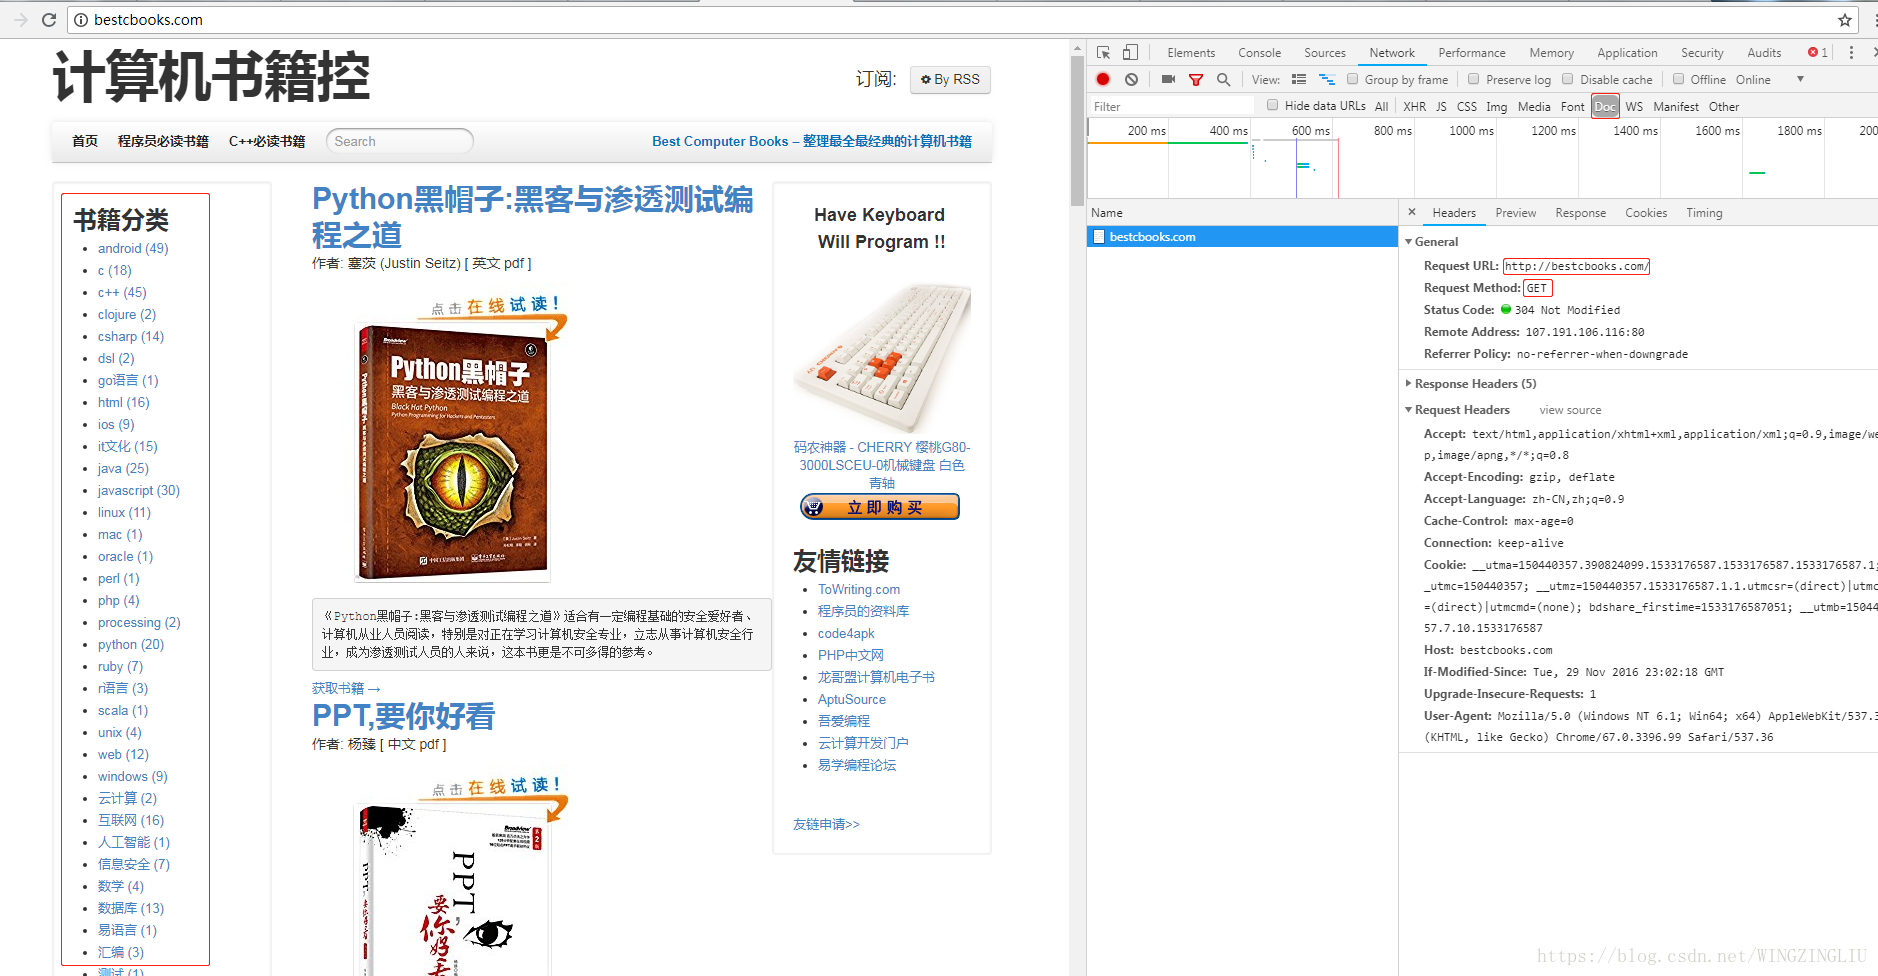Toggle capture screenshots camera icon
The width and height of the screenshot is (1878, 976).
(1168, 79)
